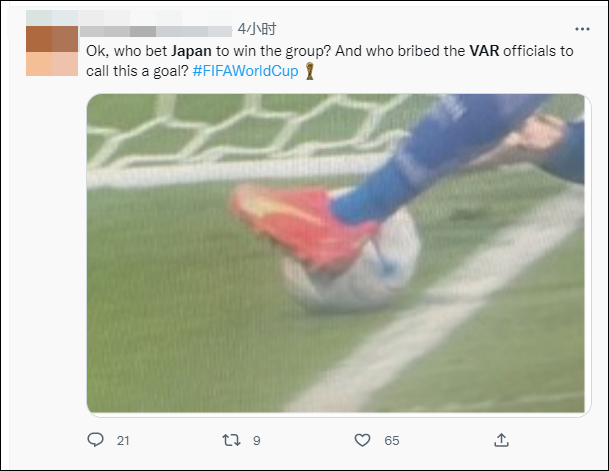Open the #FIFAWorldCup hashtag link
This screenshot has height=471, width=609.
pyautogui.click(x=245, y=72)
